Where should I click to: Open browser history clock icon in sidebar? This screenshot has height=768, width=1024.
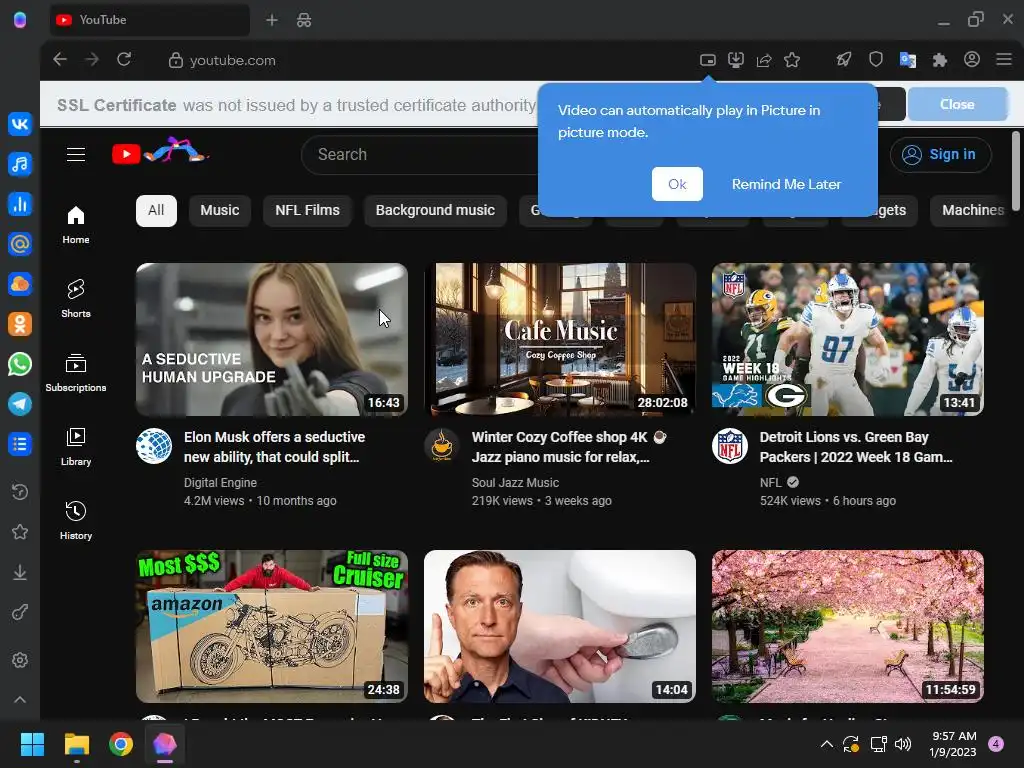[20, 492]
